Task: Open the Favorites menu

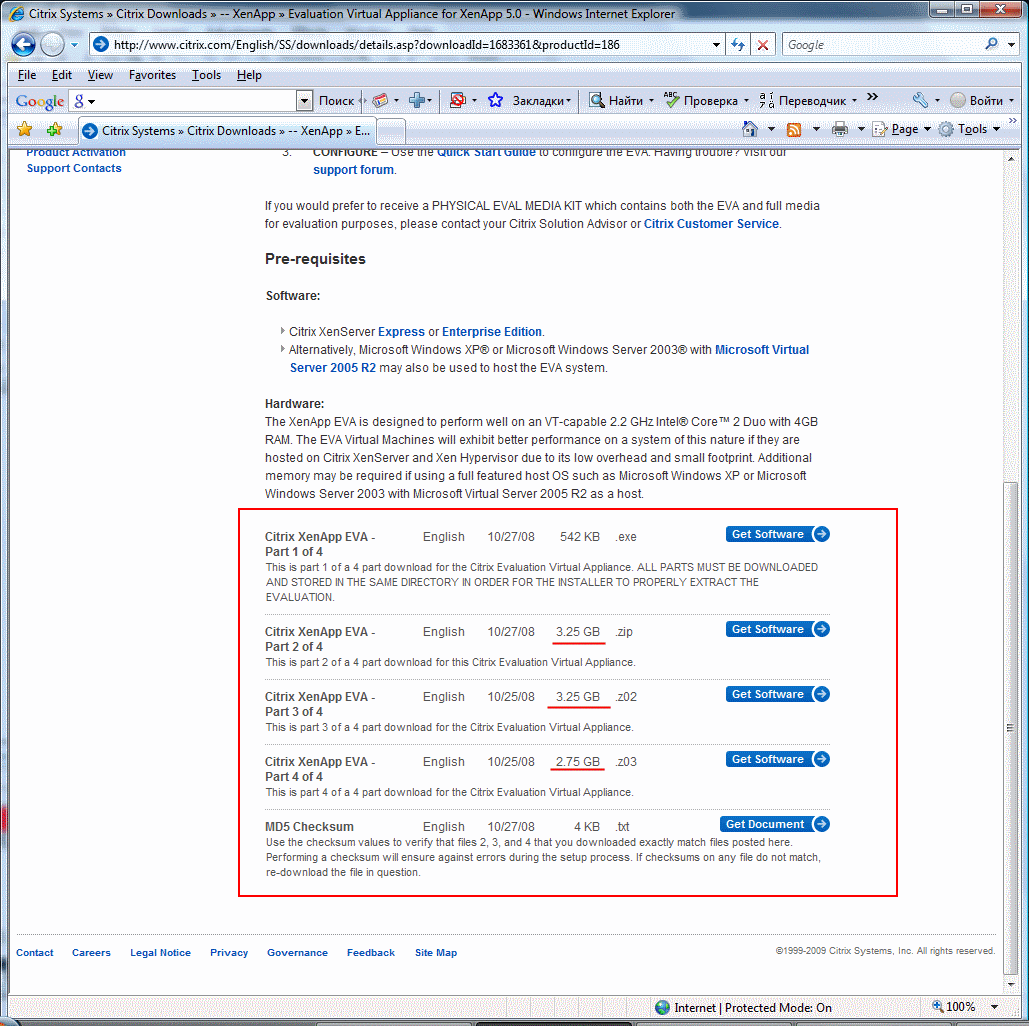Action: click(x=152, y=75)
